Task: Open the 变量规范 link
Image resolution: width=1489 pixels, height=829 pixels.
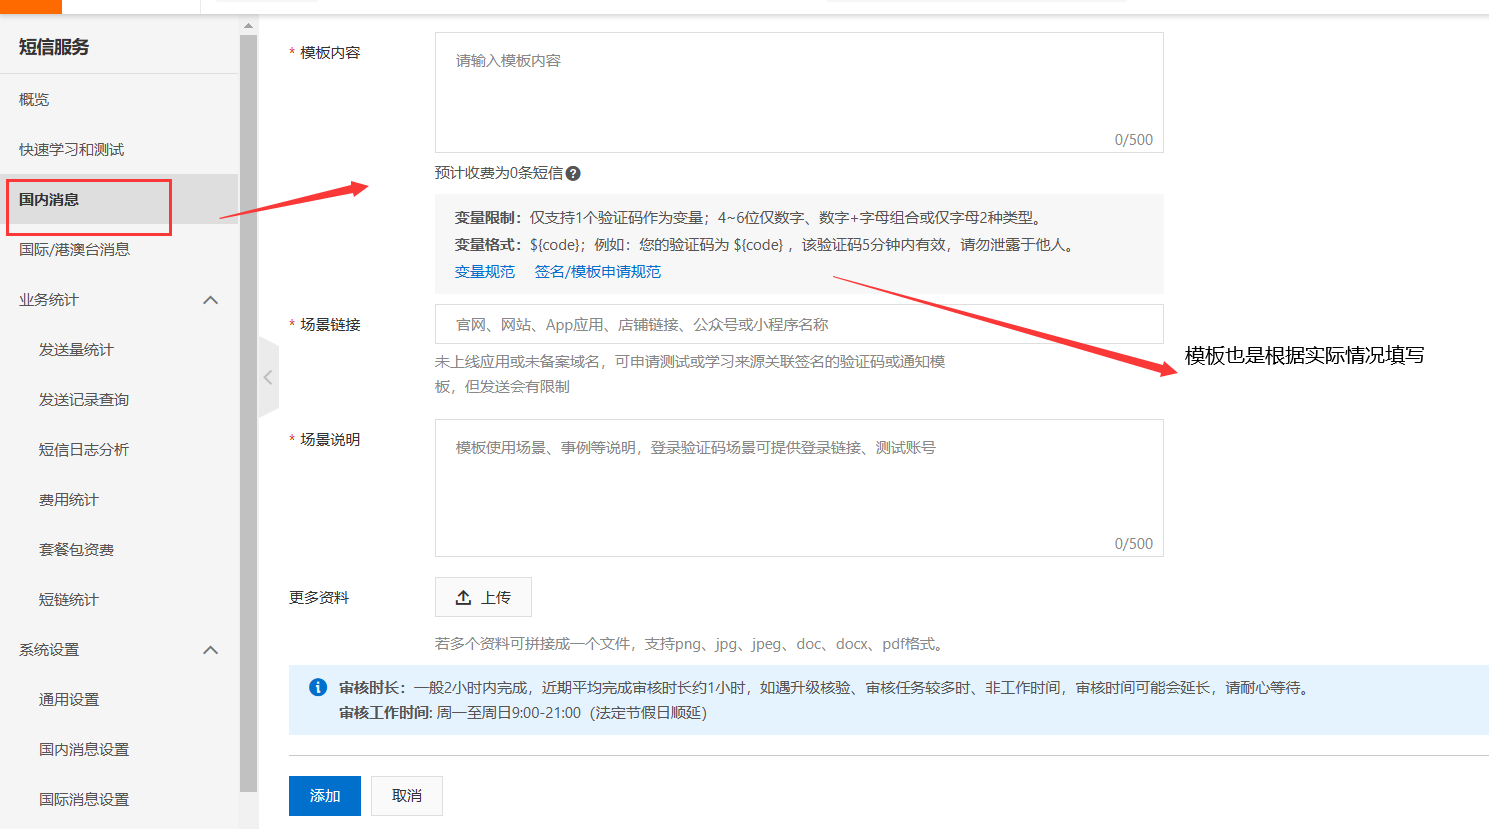Action: 485,272
